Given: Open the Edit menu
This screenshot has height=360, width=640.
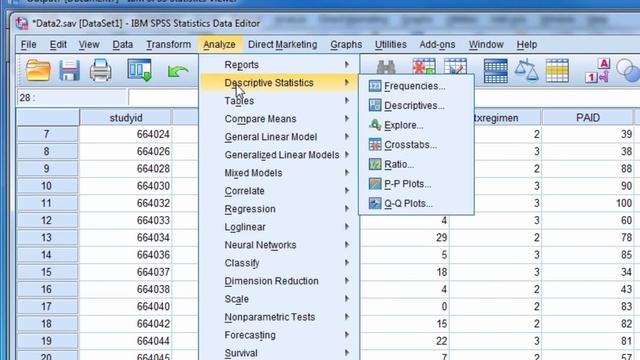Looking at the screenshot, I should pyautogui.click(x=58, y=44).
